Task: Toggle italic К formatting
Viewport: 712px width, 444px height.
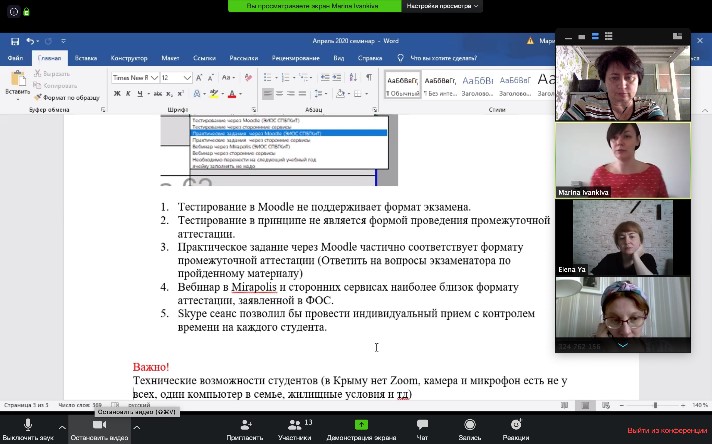Action: coord(129,94)
